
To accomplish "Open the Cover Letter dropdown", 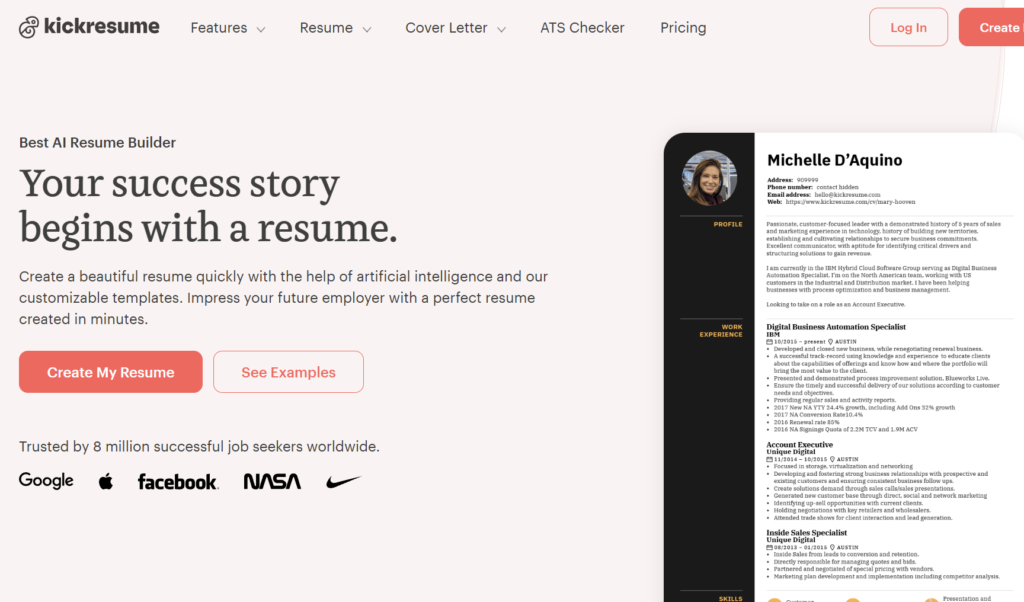I will click(x=455, y=28).
